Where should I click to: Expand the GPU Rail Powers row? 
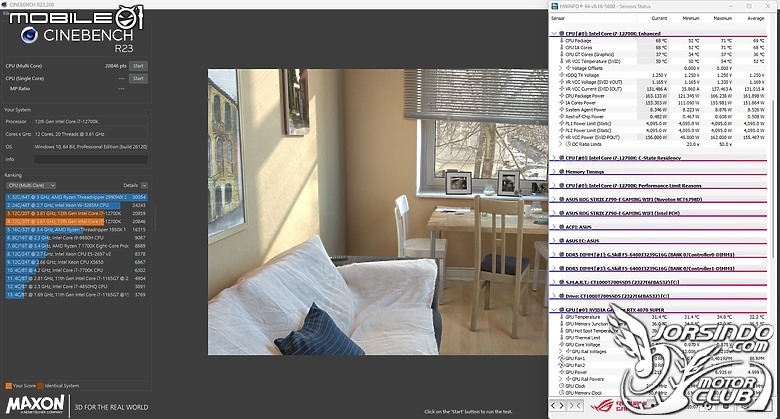(561, 379)
